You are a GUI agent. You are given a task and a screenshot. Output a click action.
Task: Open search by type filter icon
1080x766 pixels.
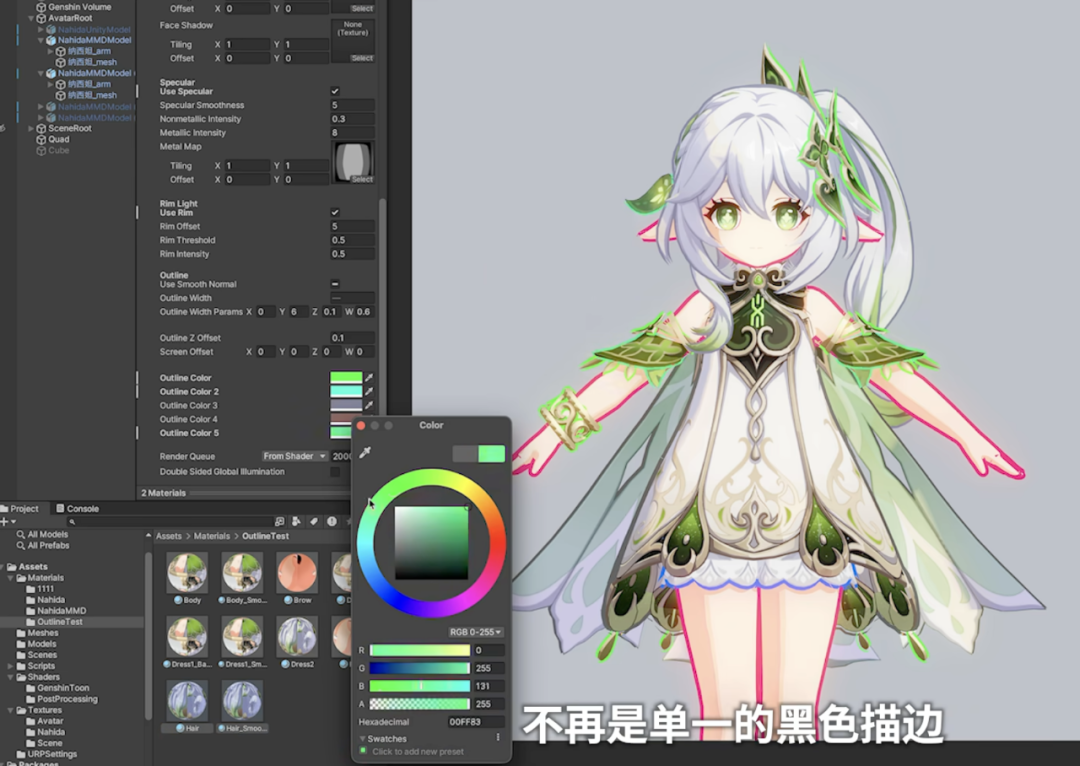pyautogui.click(x=296, y=521)
